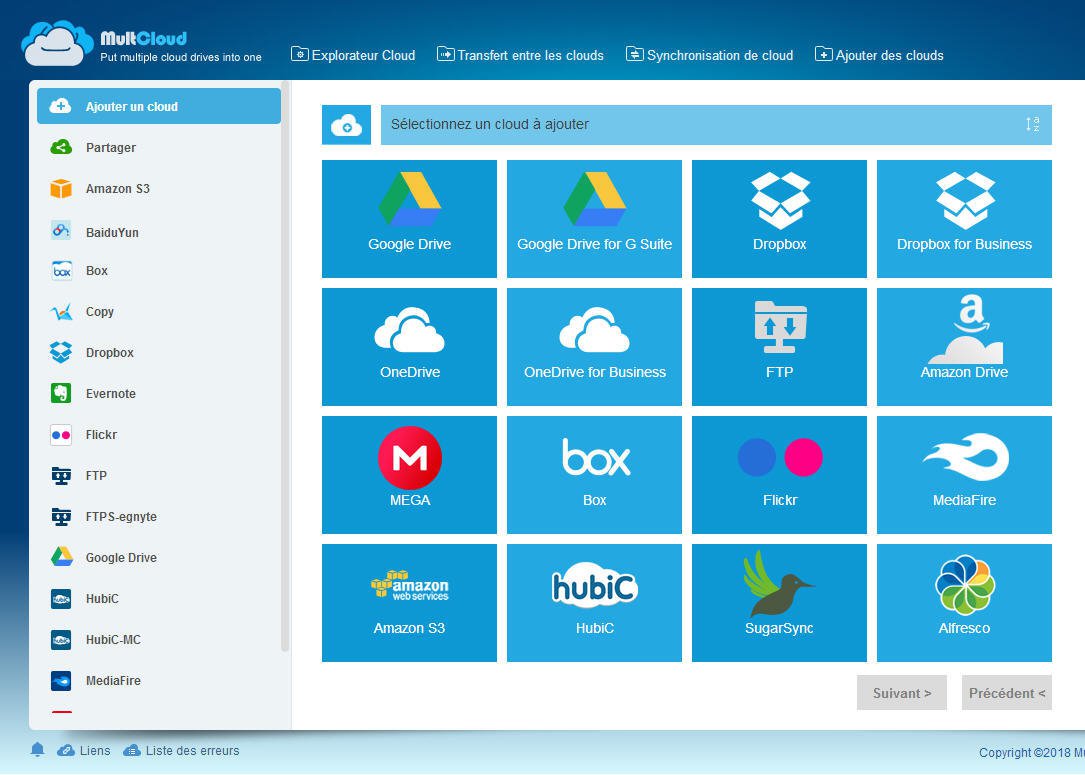Image resolution: width=1085 pixels, height=775 pixels.
Task: Choose the Amazon S3 web services tile
Action: pyautogui.click(x=409, y=603)
